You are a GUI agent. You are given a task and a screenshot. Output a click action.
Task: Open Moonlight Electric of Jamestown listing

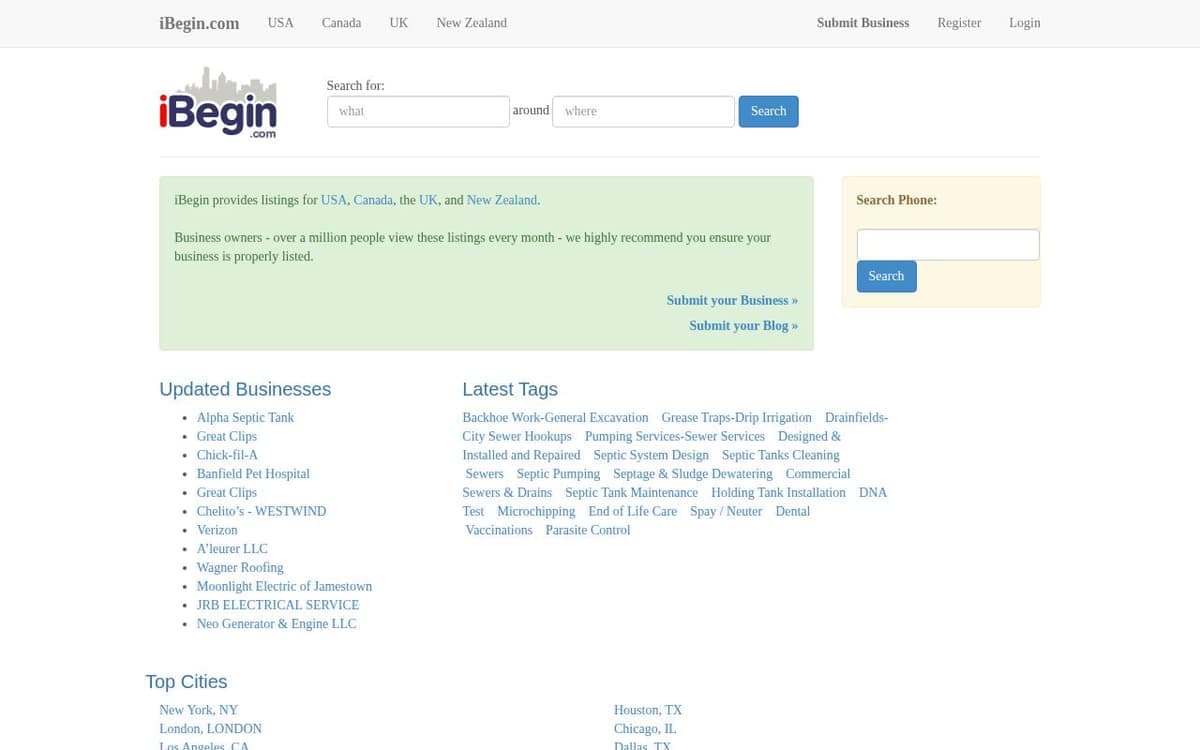pos(284,586)
